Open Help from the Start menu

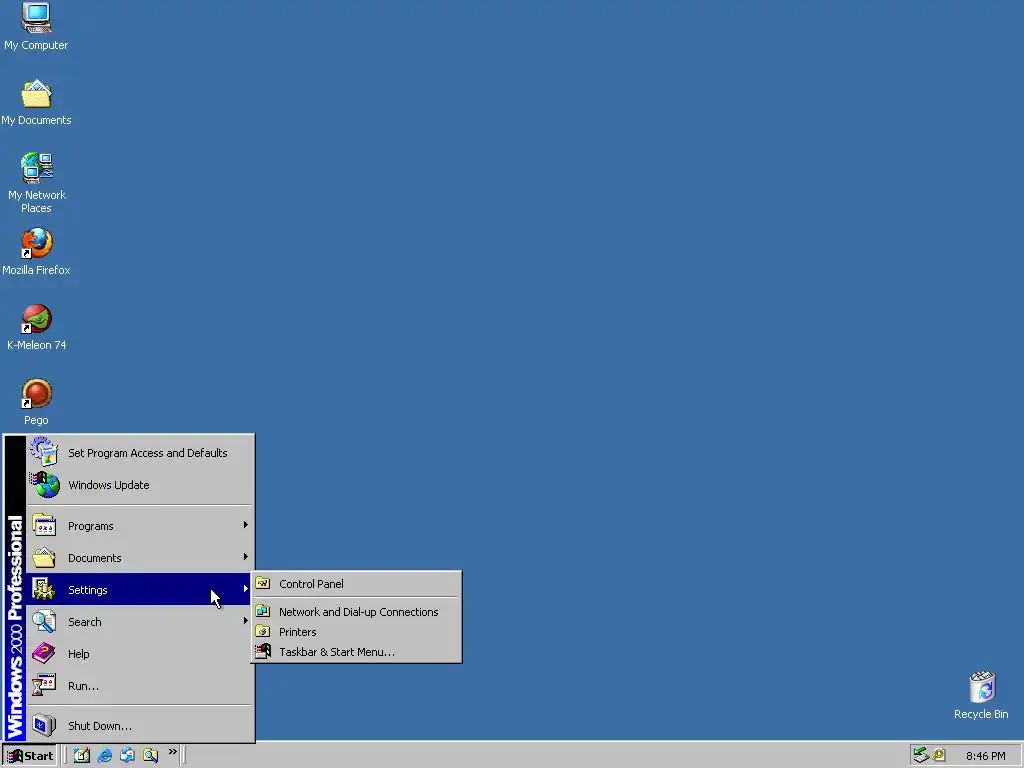[x=139, y=654]
